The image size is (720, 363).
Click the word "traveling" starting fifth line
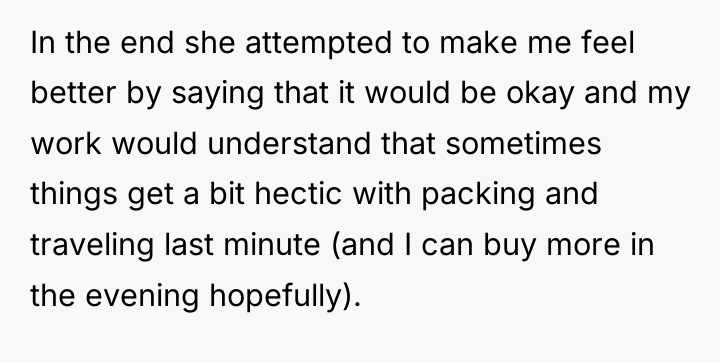(92, 246)
